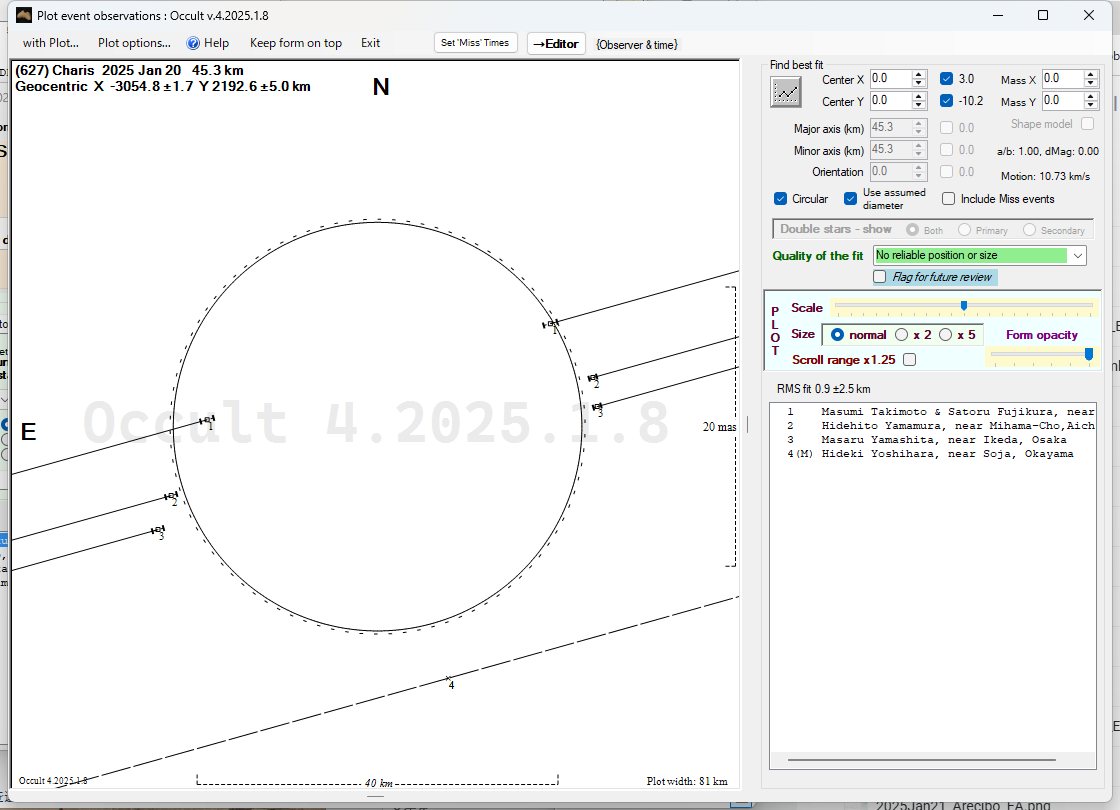Open the 'with Plot...' menu
Screen dimensions: 1120x810
coord(51,43)
